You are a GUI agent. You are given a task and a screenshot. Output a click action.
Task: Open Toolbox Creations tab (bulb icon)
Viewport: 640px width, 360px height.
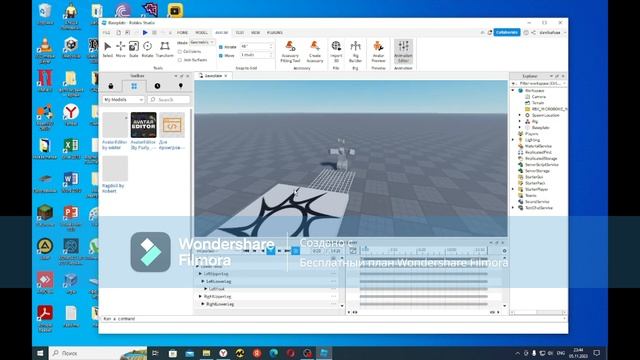[x=180, y=86]
